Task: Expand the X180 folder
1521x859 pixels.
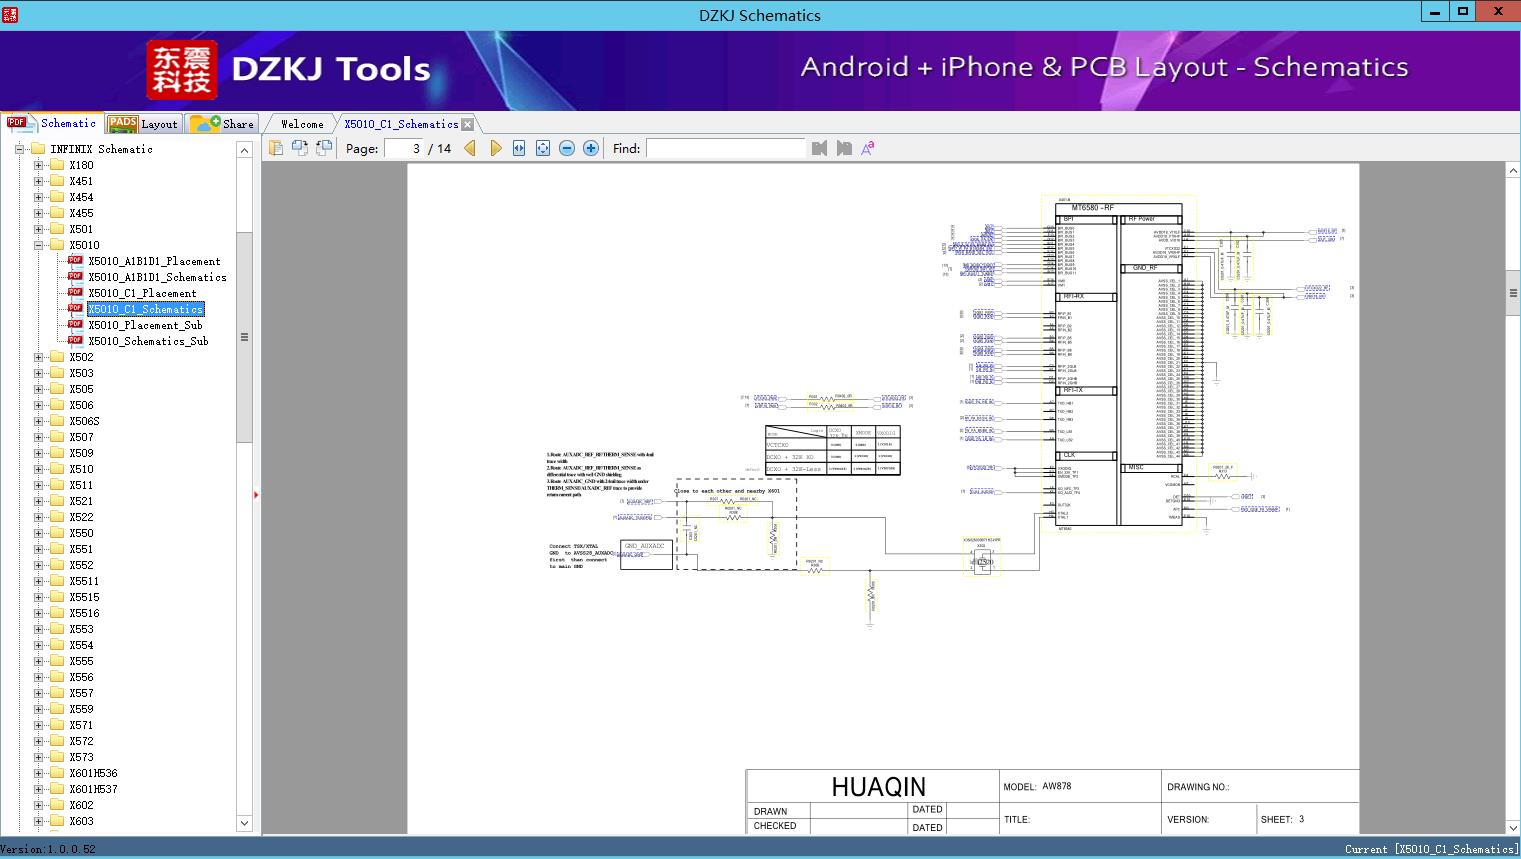Action: coord(38,165)
